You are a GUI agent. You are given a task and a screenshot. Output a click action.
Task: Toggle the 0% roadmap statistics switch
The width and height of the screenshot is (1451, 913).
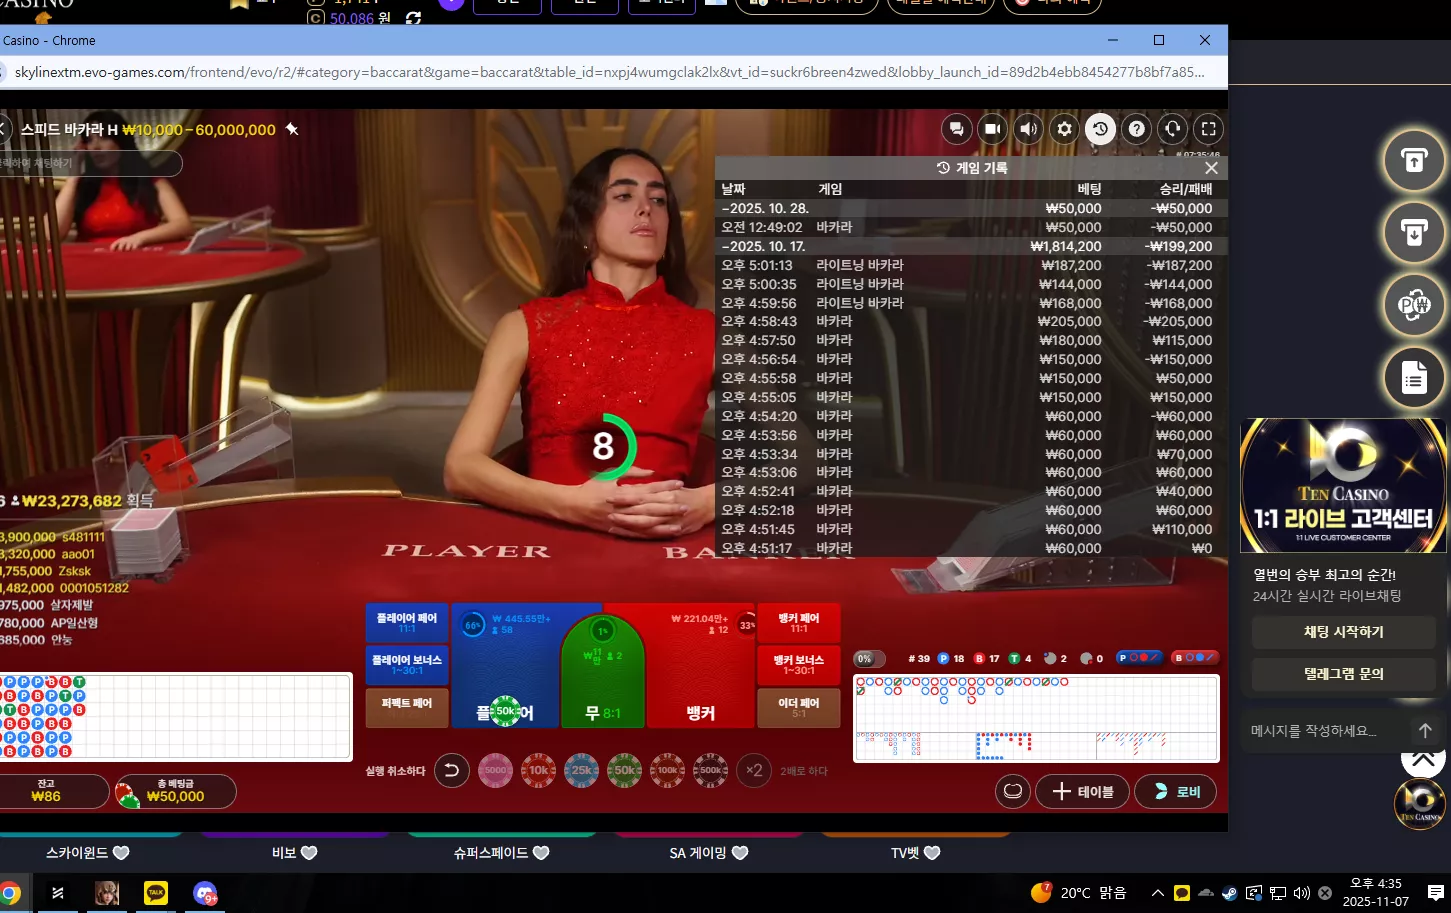point(869,659)
